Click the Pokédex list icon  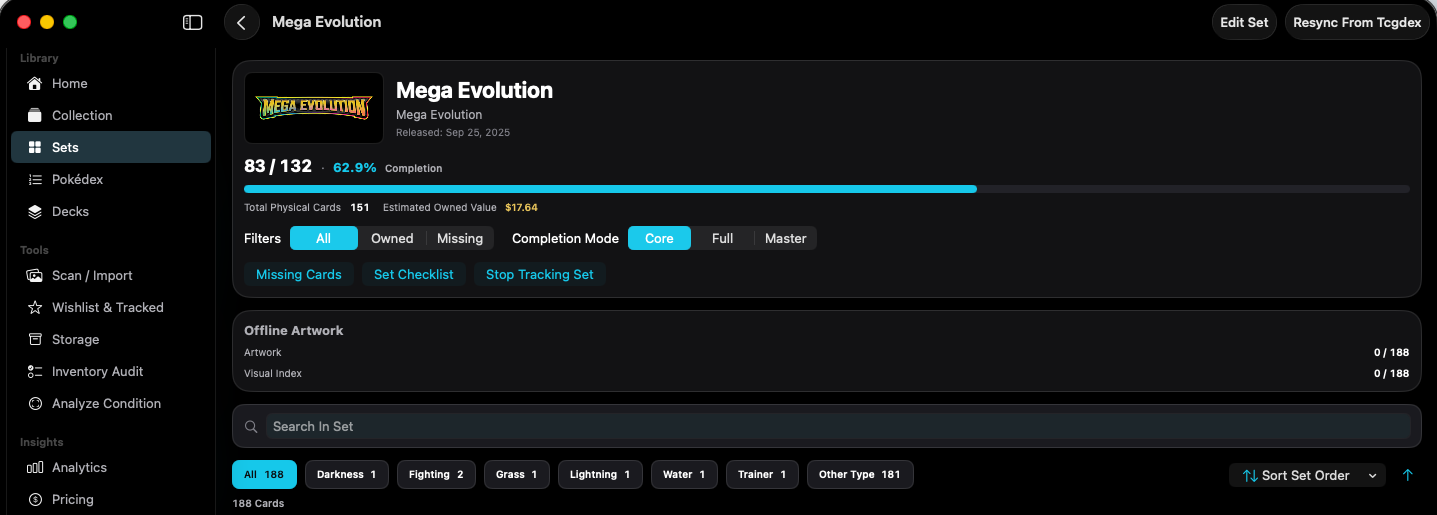point(35,179)
